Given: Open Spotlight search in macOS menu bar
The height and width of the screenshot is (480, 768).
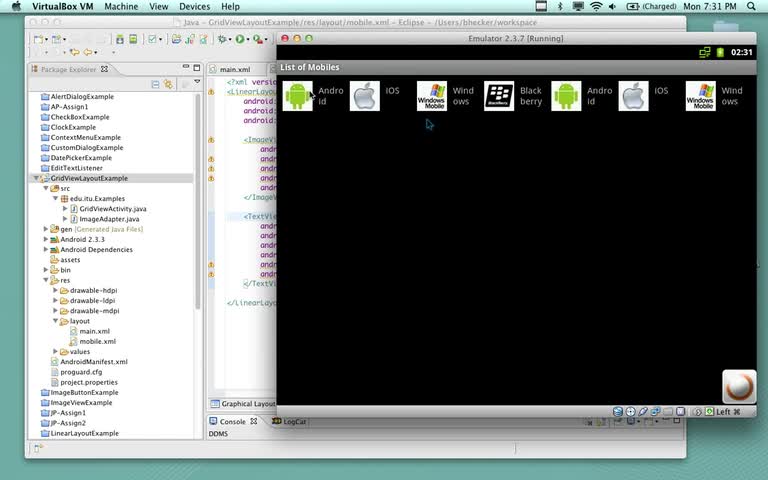Looking at the screenshot, I should click(x=751, y=6).
